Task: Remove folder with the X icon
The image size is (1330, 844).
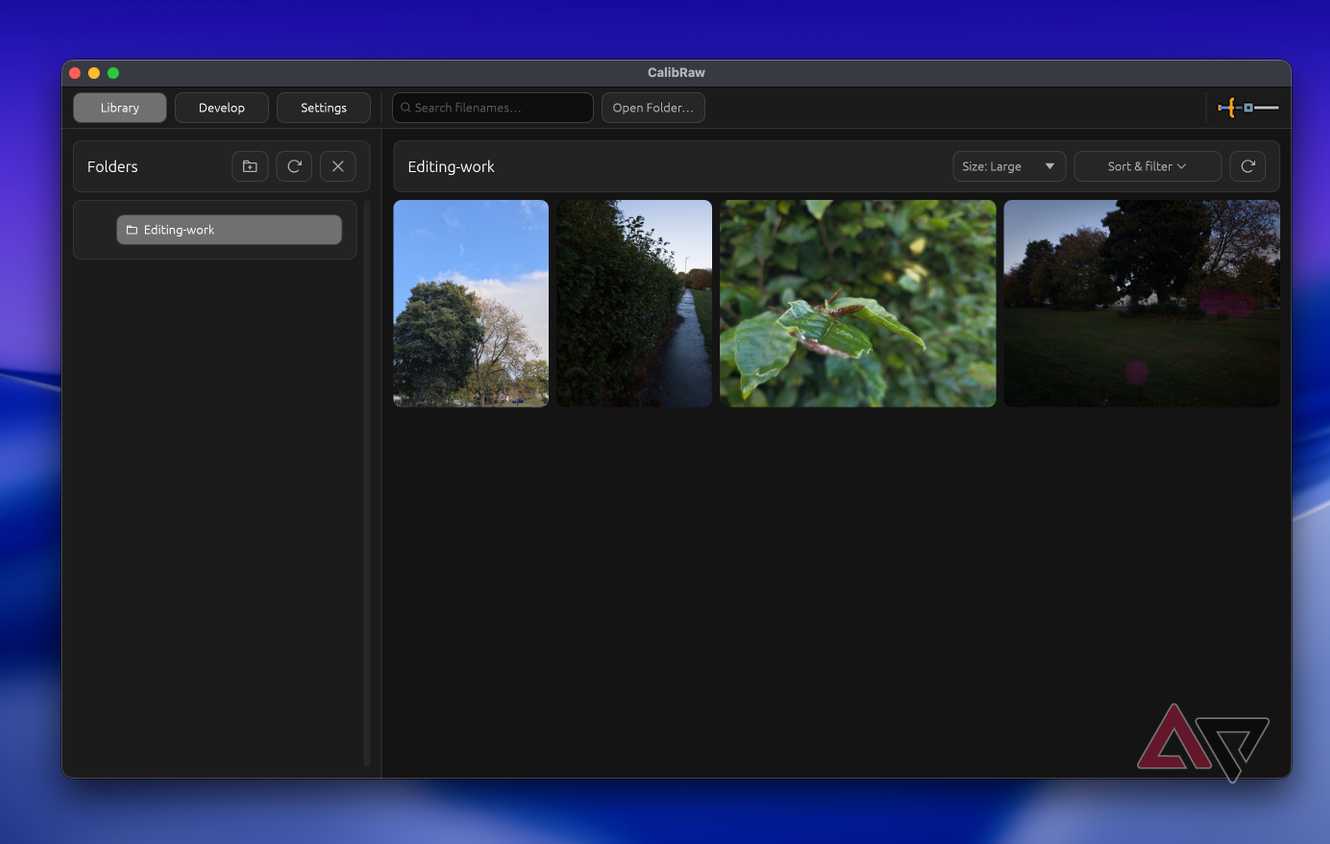Action: coord(338,166)
